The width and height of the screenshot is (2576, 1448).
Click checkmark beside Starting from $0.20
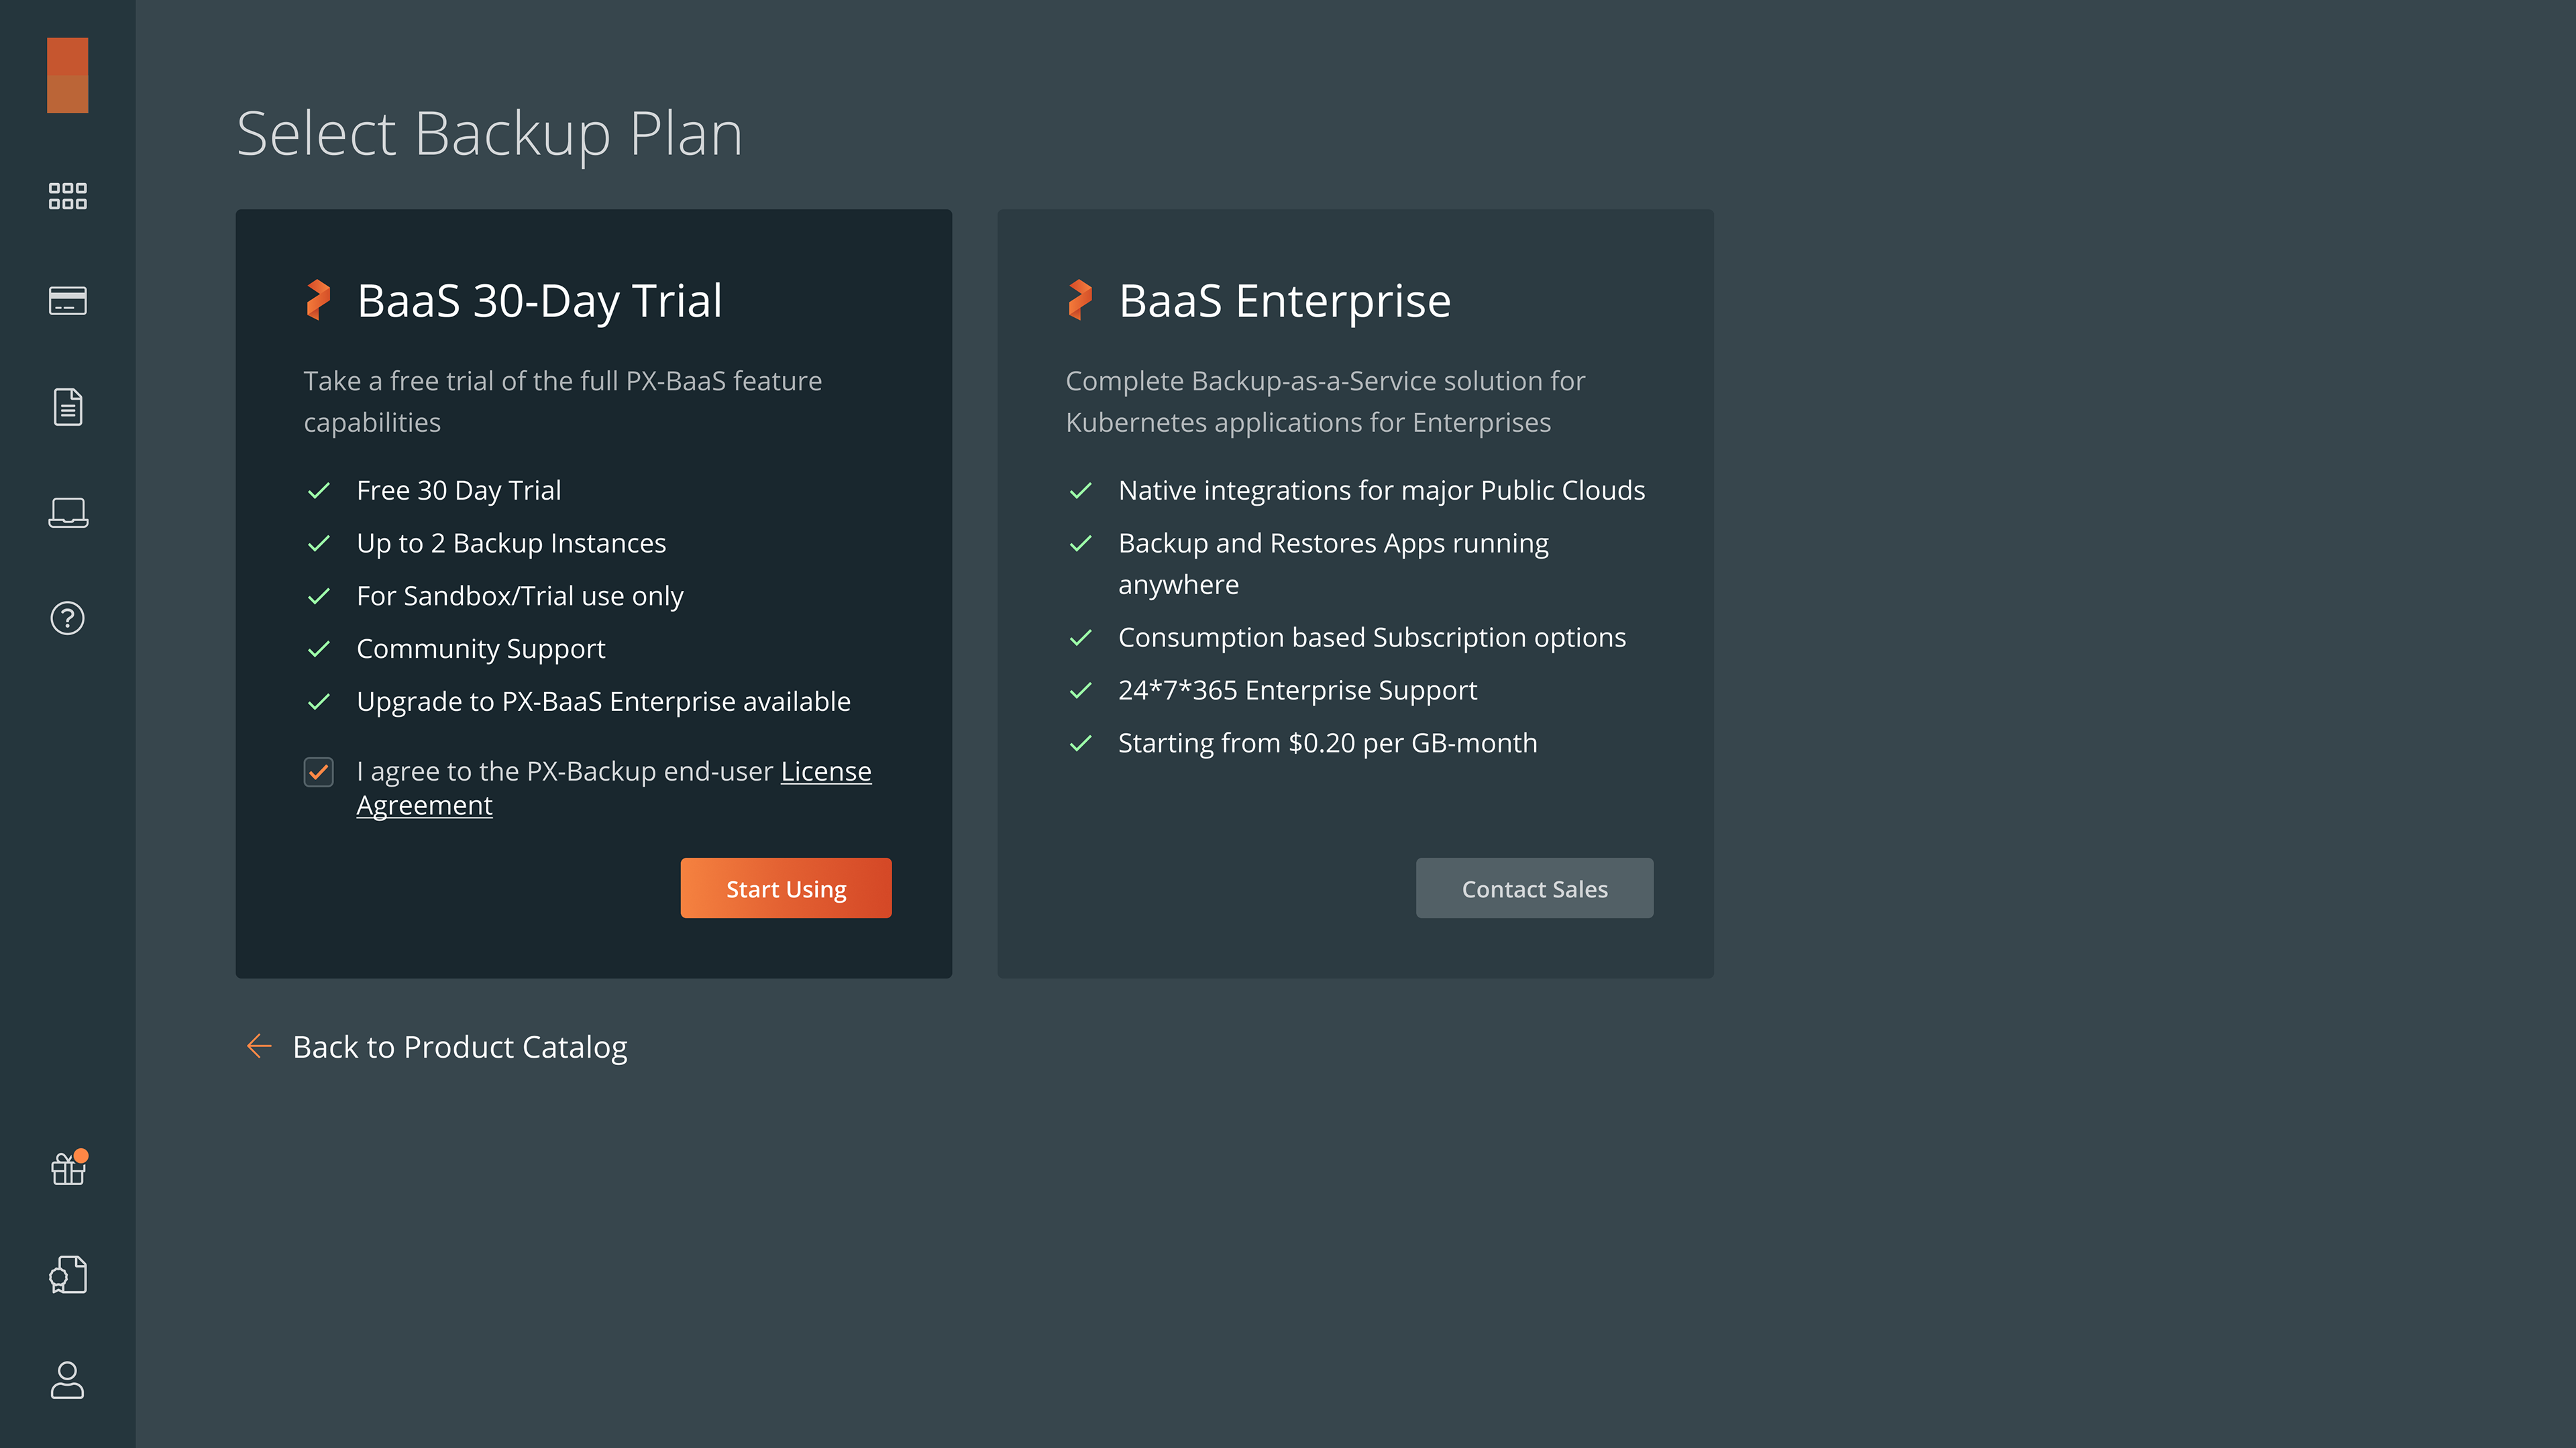click(1081, 744)
